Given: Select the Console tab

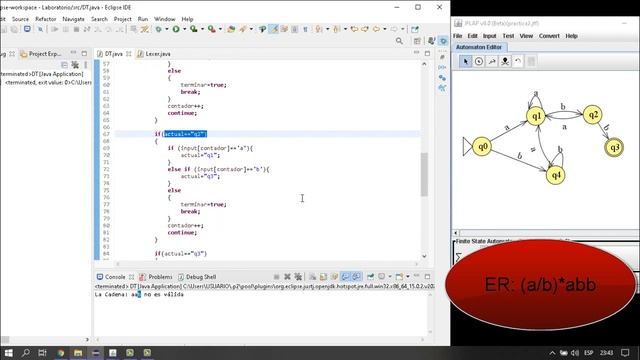Looking at the screenshot, I should coord(115,277).
